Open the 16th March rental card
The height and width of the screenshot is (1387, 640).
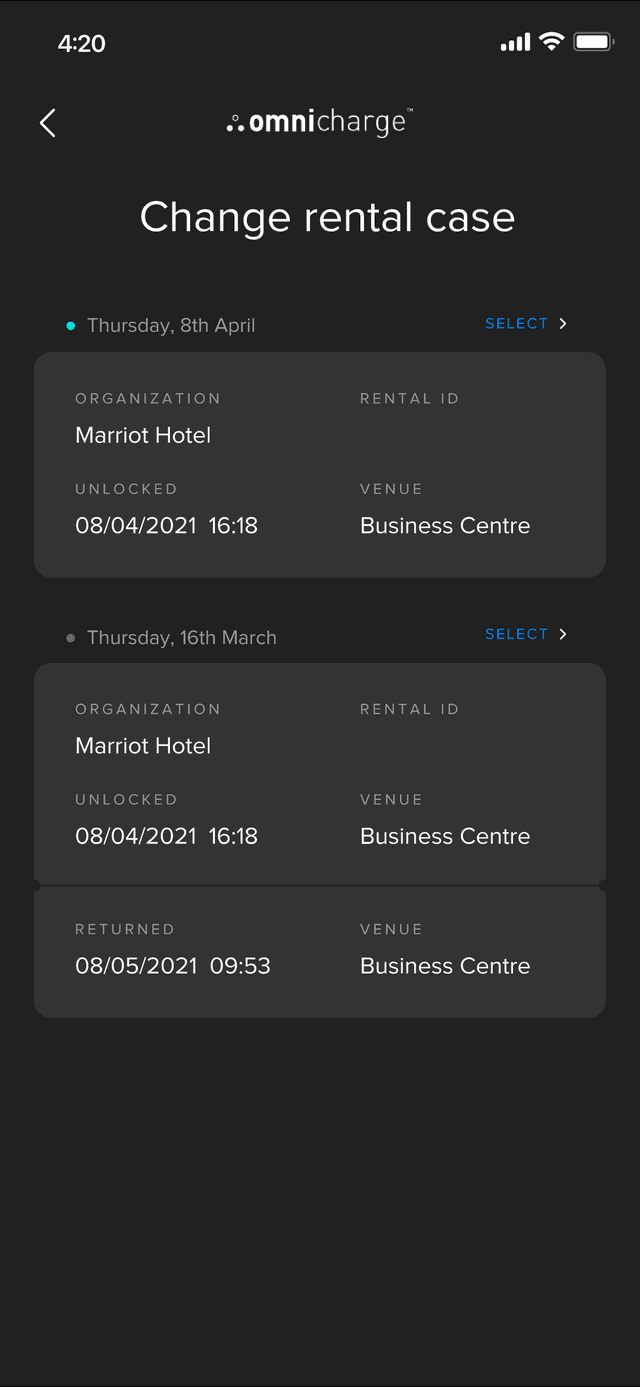pyautogui.click(x=320, y=774)
